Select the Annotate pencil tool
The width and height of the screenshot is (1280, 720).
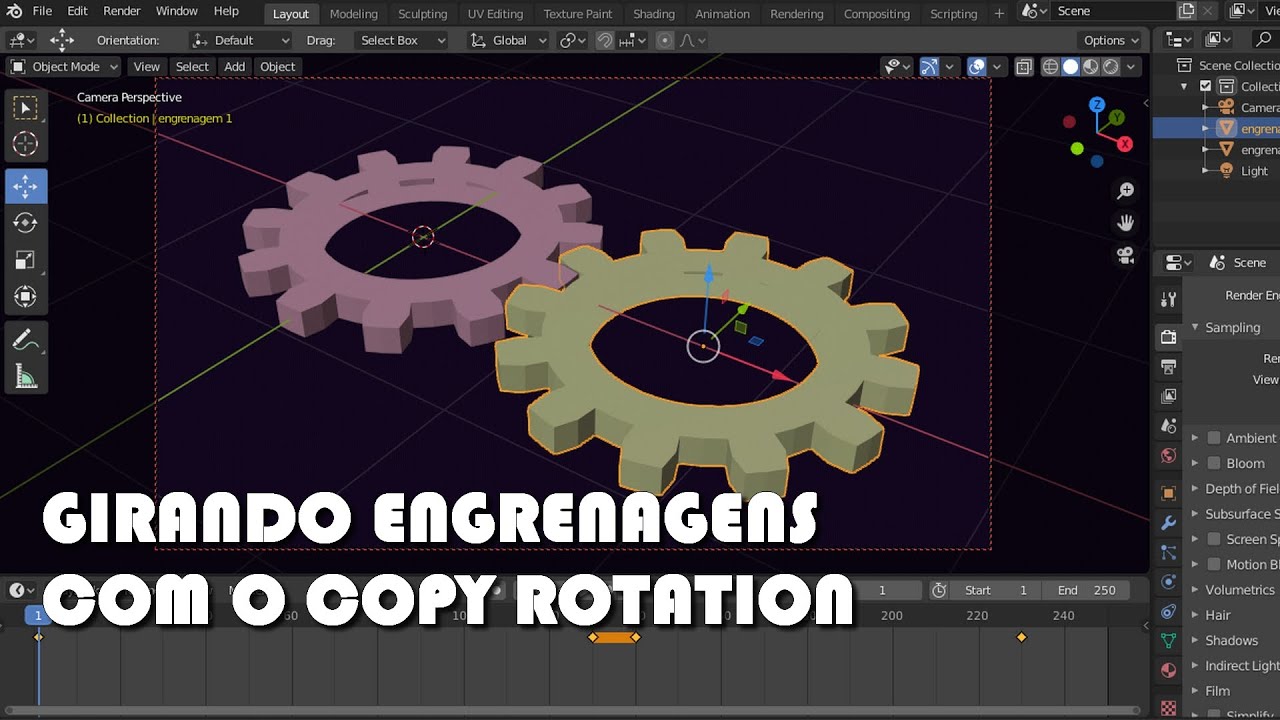coord(25,340)
